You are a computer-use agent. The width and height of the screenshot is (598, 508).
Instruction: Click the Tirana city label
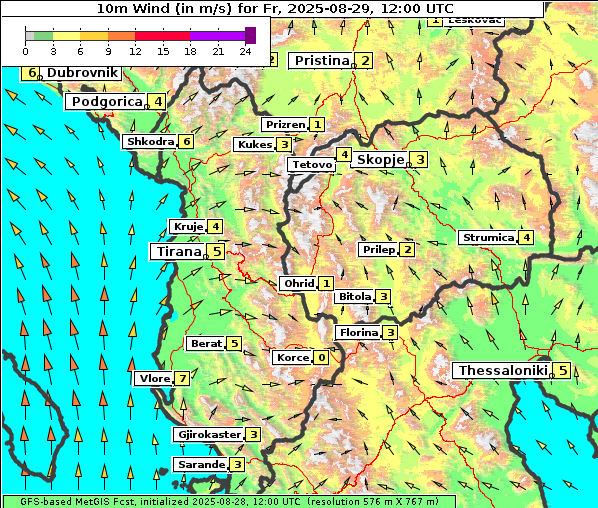pyautogui.click(x=178, y=252)
